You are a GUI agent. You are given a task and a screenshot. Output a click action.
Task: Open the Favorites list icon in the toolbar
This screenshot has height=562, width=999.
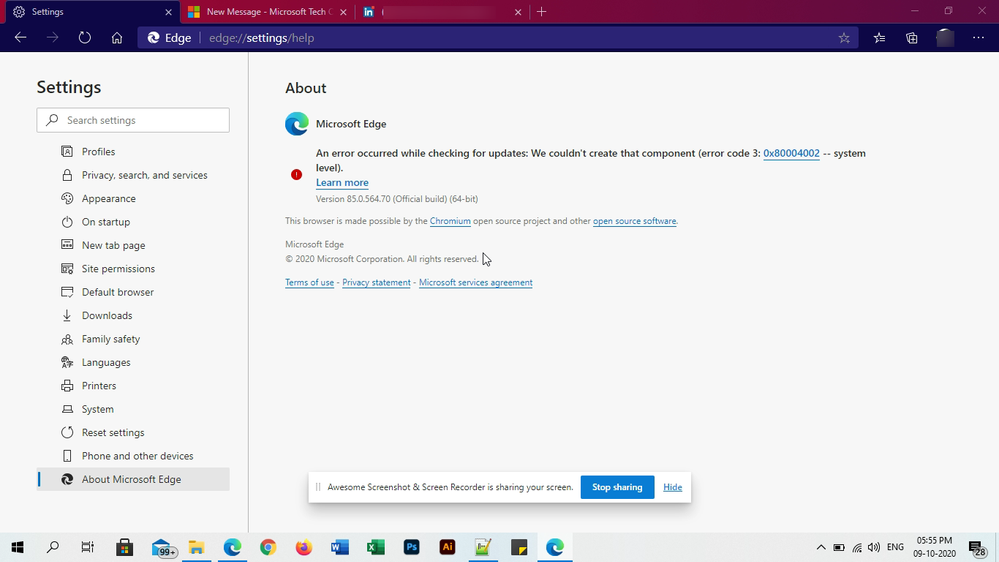[x=879, y=38]
